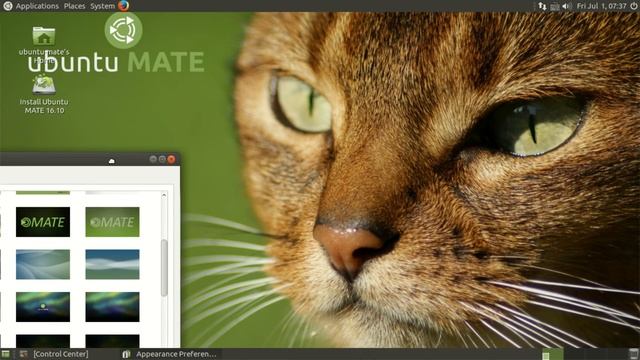Switch to Appearance Preferences taskbar entry
This screenshot has height=360, width=640.
[x=169, y=354]
